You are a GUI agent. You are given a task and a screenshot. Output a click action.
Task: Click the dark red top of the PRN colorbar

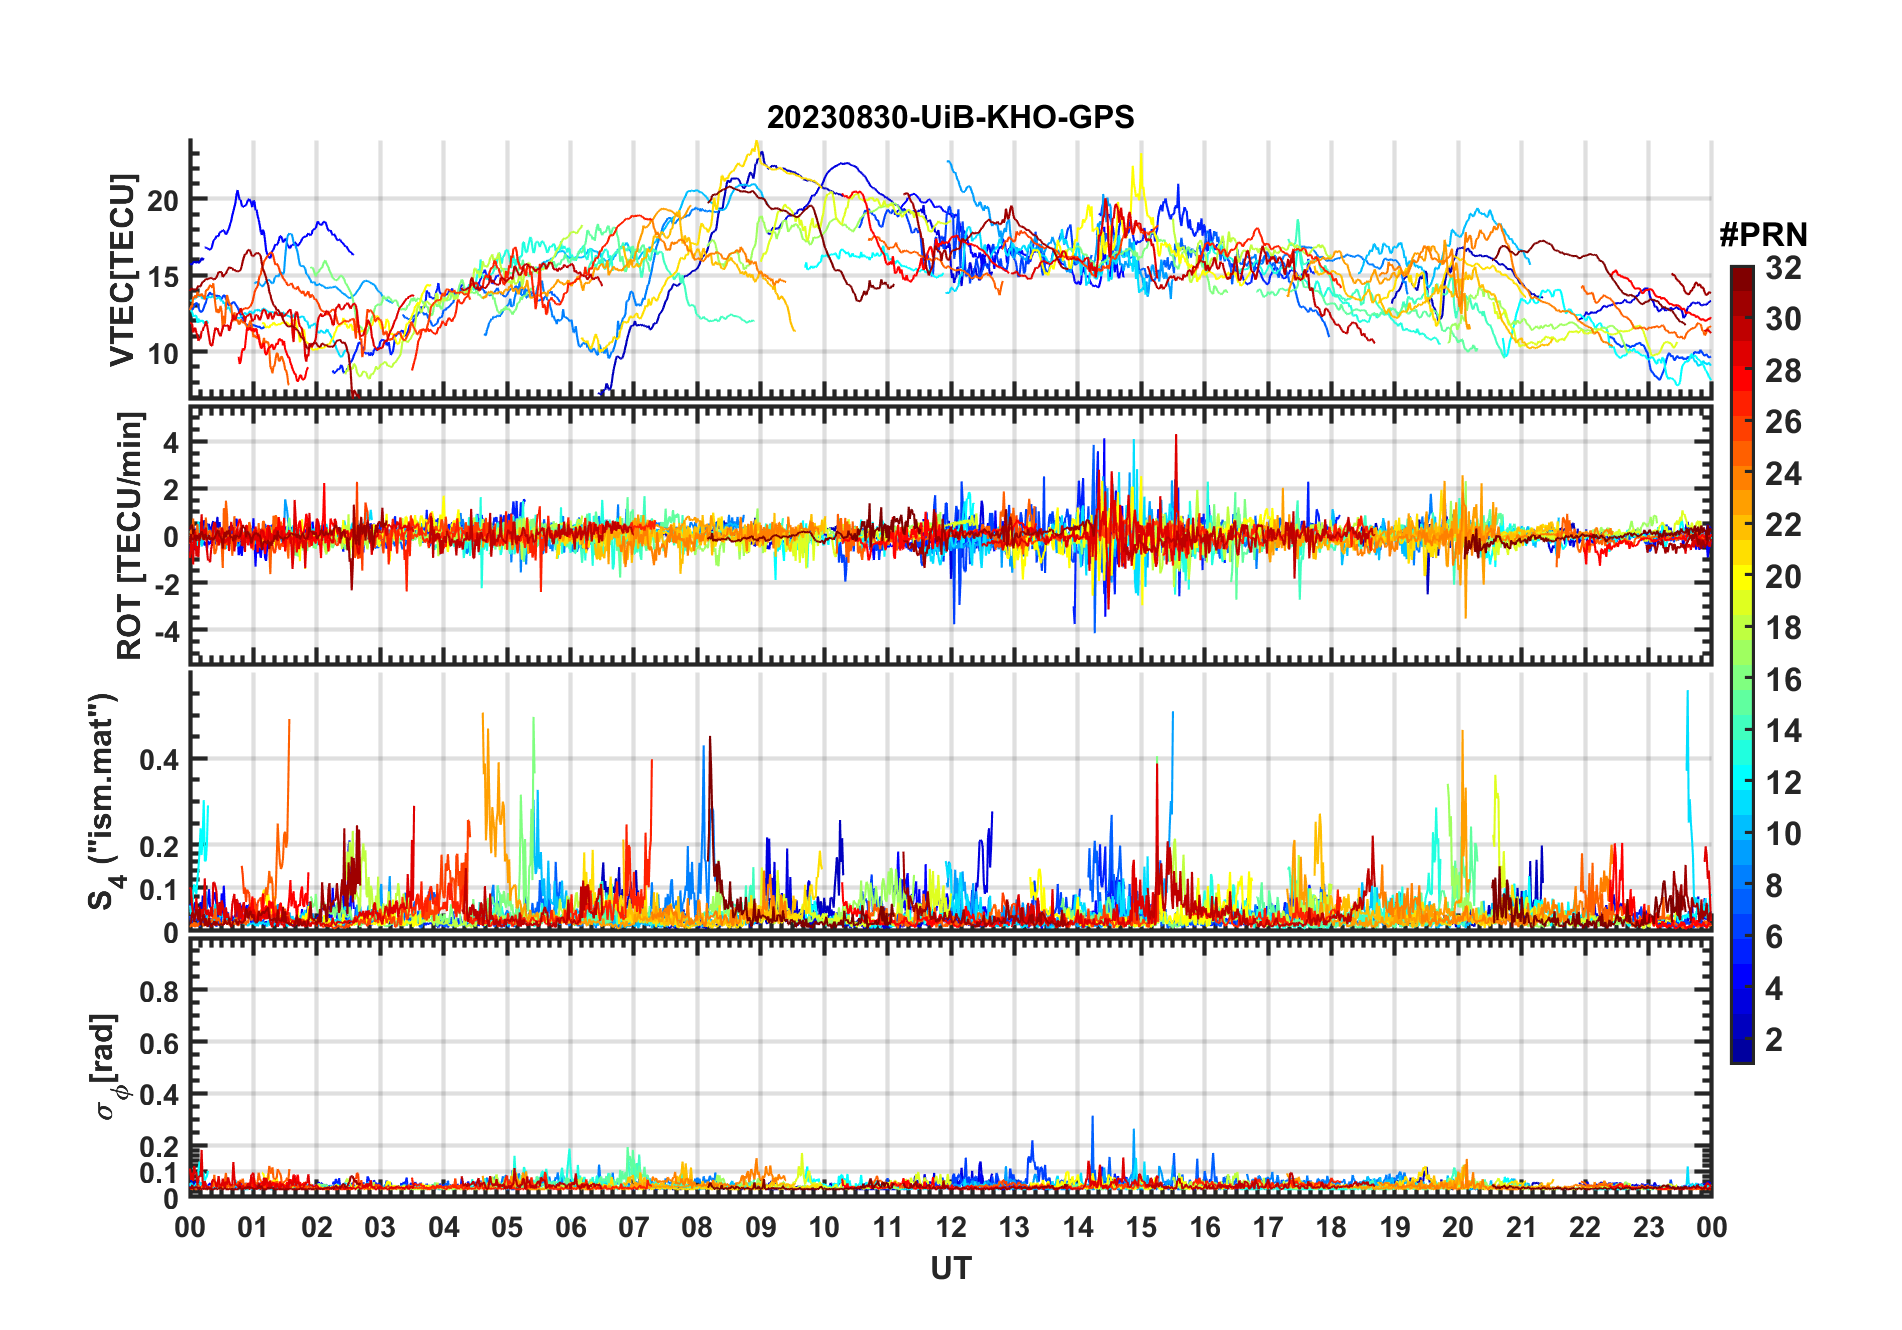[1741, 273]
